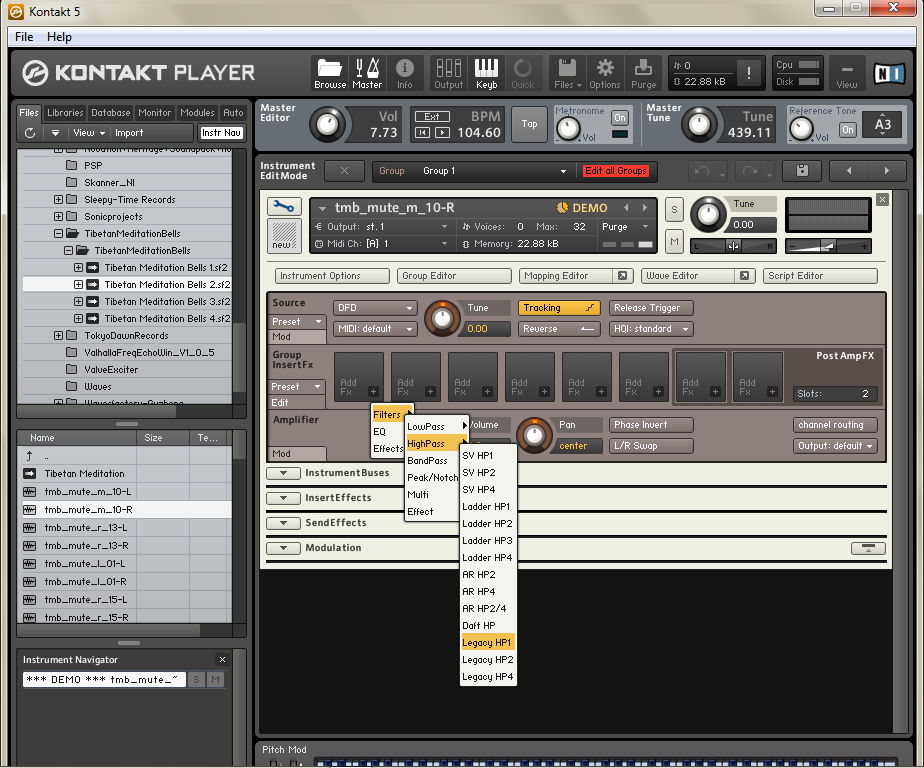Open the Purge menu icon

tap(643, 73)
